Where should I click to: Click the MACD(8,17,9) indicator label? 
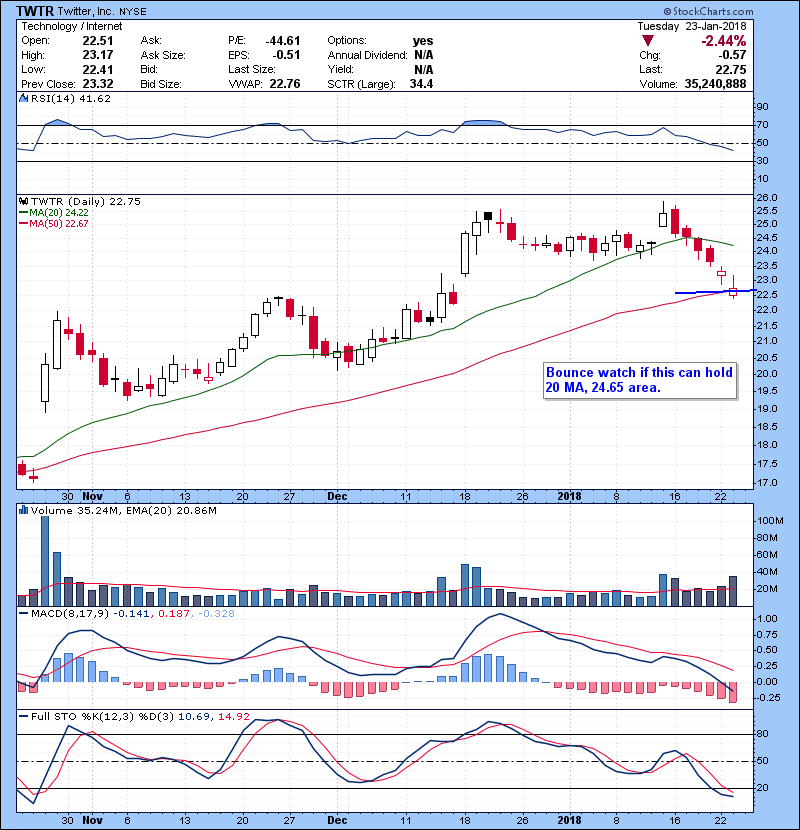(x=70, y=614)
